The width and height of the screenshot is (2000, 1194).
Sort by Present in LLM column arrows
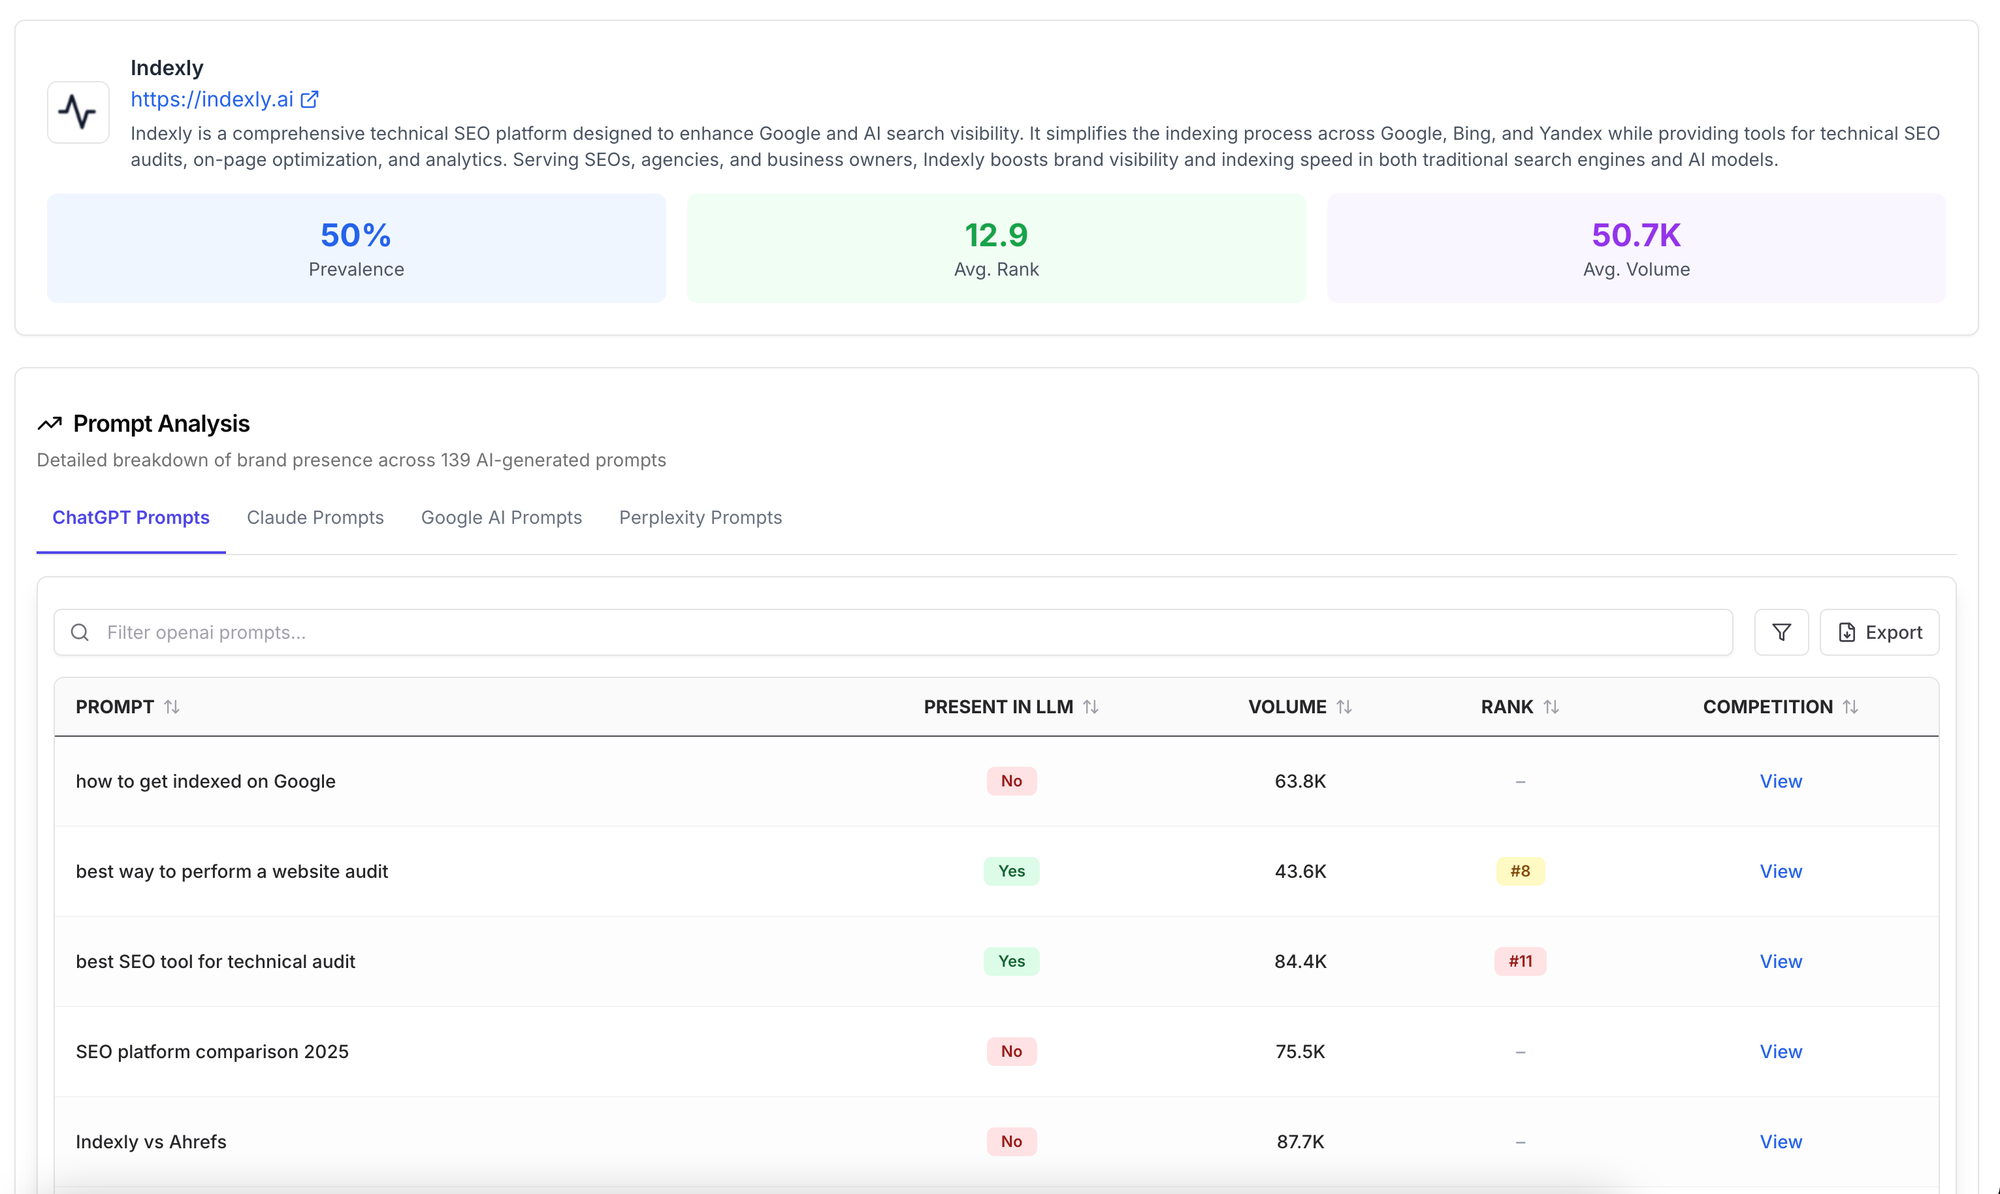[x=1091, y=707]
